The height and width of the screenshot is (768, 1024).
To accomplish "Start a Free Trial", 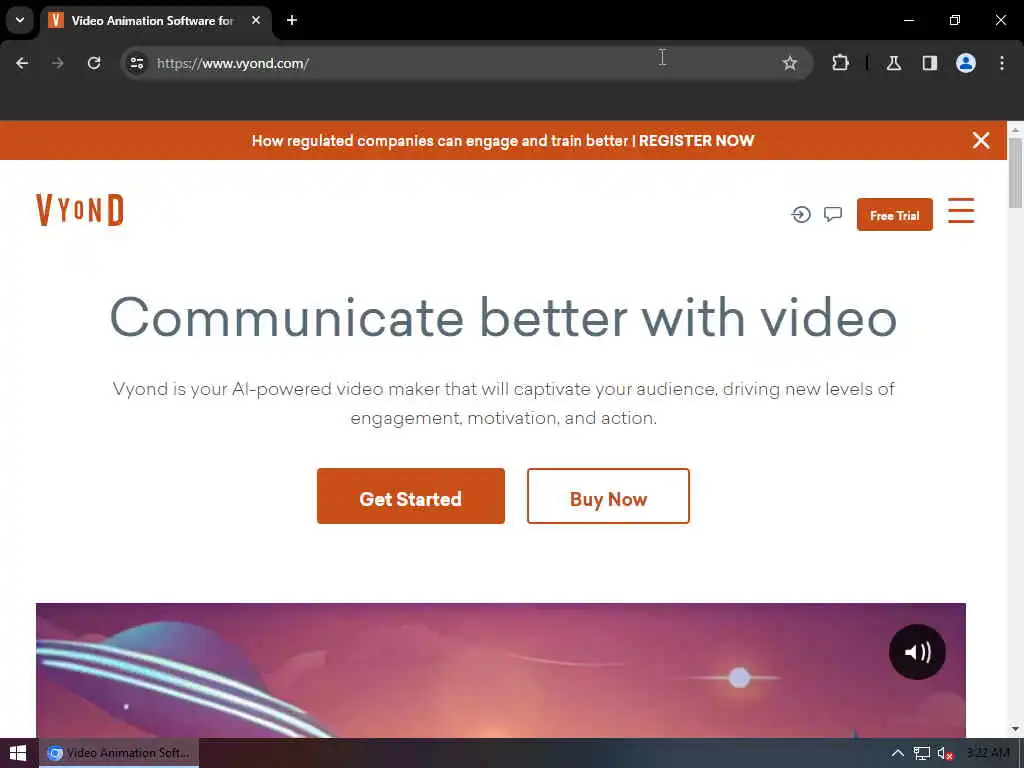I will (x=895, y=215).
